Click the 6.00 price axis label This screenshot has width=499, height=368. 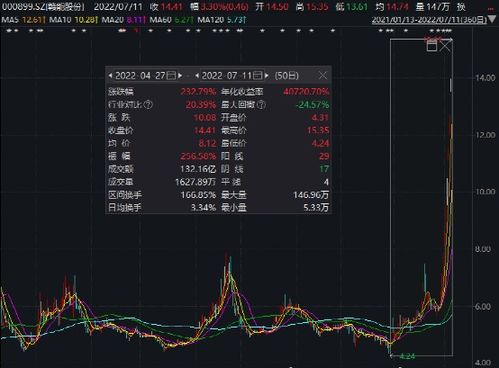[482, 306]
